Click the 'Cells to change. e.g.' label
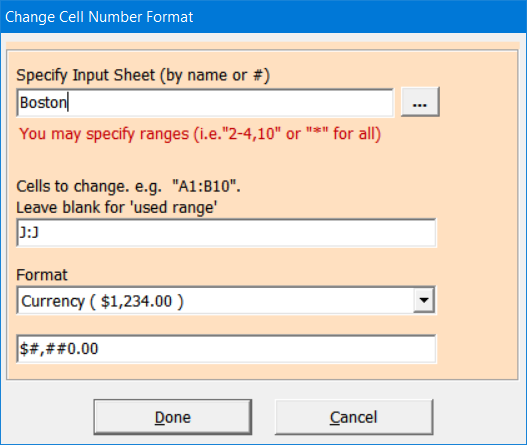527x445 pixels. coord(128,186)
